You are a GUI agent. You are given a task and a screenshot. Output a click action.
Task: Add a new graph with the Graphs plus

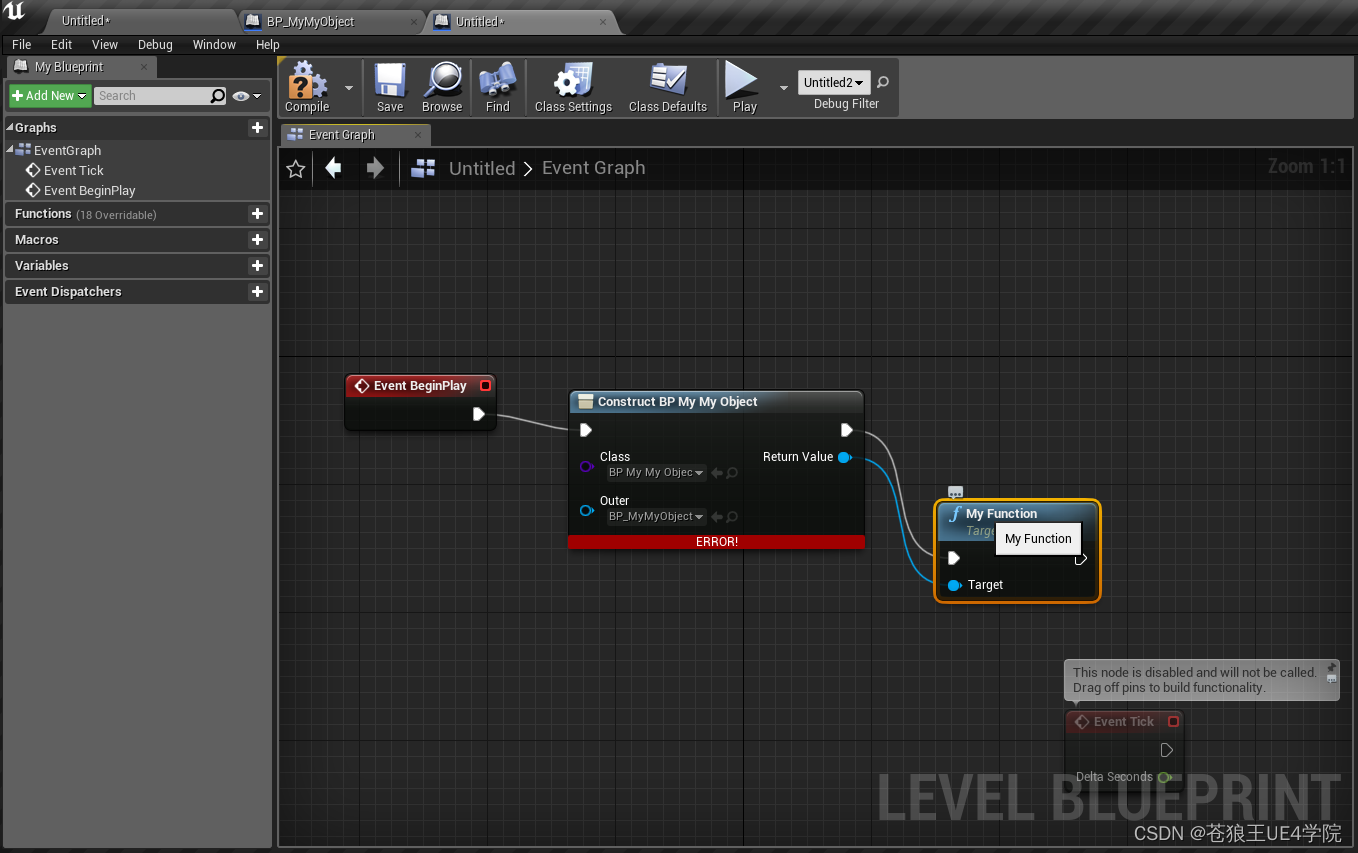tap(257, 127)
